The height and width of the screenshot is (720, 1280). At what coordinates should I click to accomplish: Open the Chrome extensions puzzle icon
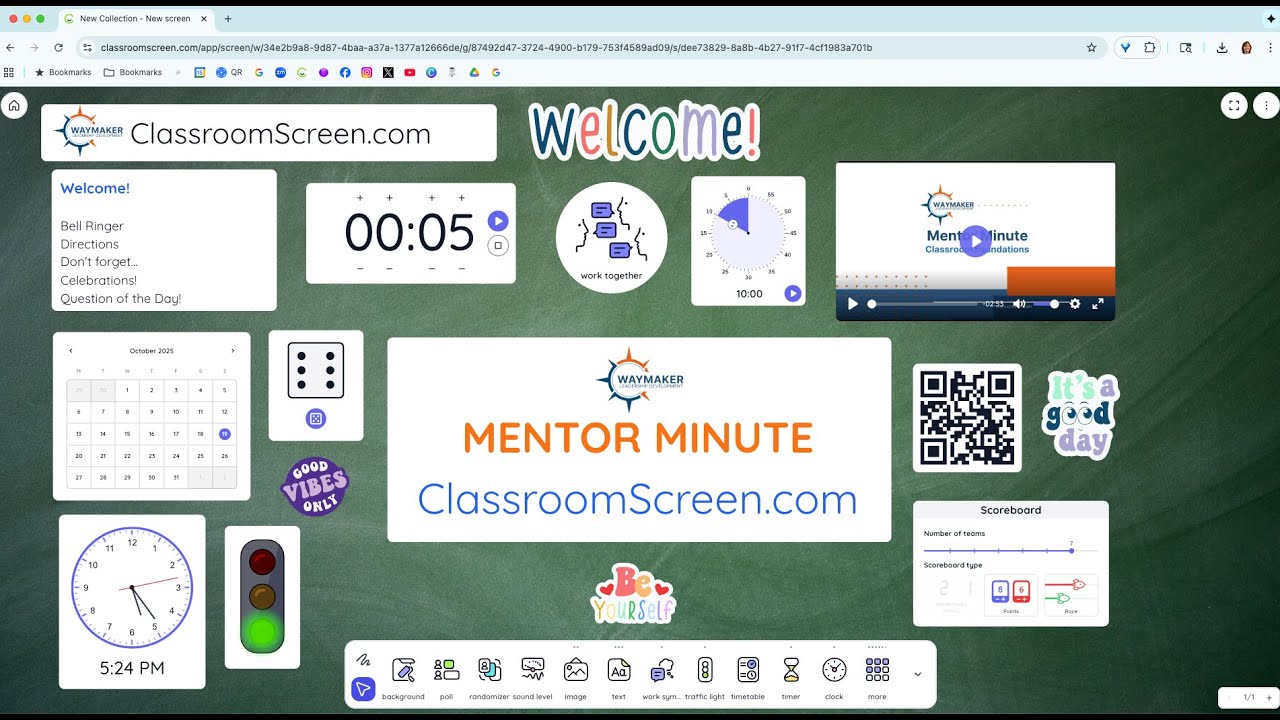[x=1150, y=47]
